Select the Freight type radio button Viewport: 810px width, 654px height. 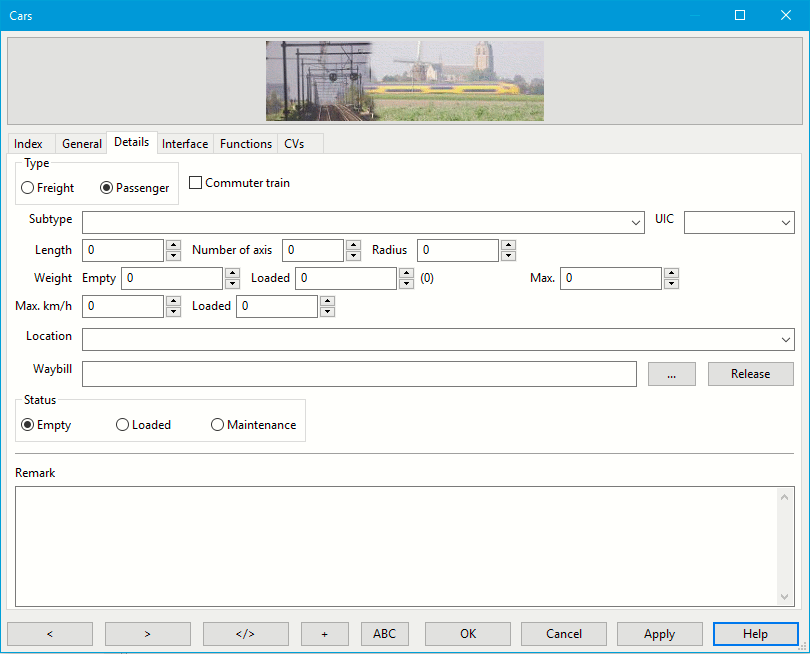tap(28, 188)
